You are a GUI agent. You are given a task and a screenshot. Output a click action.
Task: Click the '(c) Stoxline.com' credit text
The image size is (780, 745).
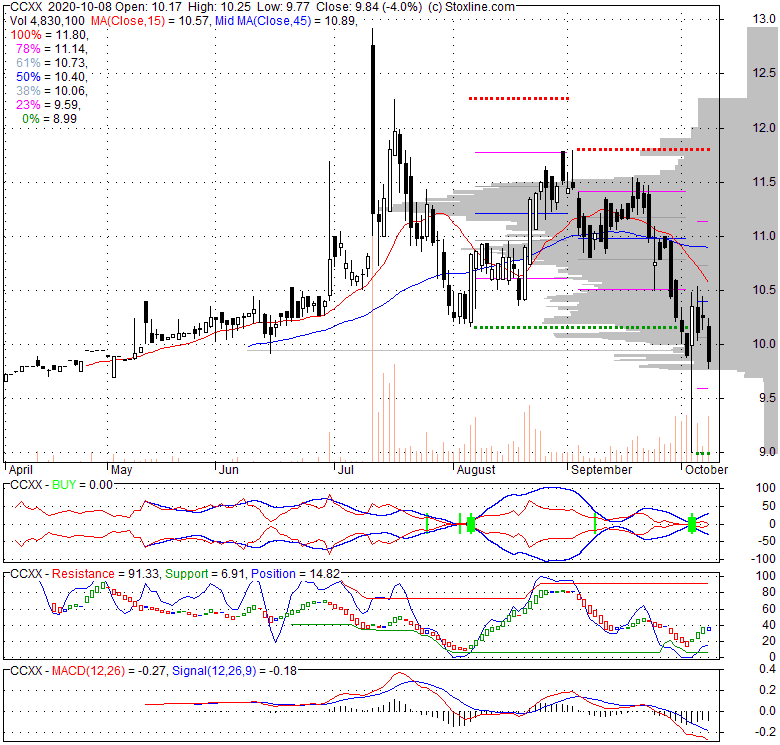(x=471, y=7)
